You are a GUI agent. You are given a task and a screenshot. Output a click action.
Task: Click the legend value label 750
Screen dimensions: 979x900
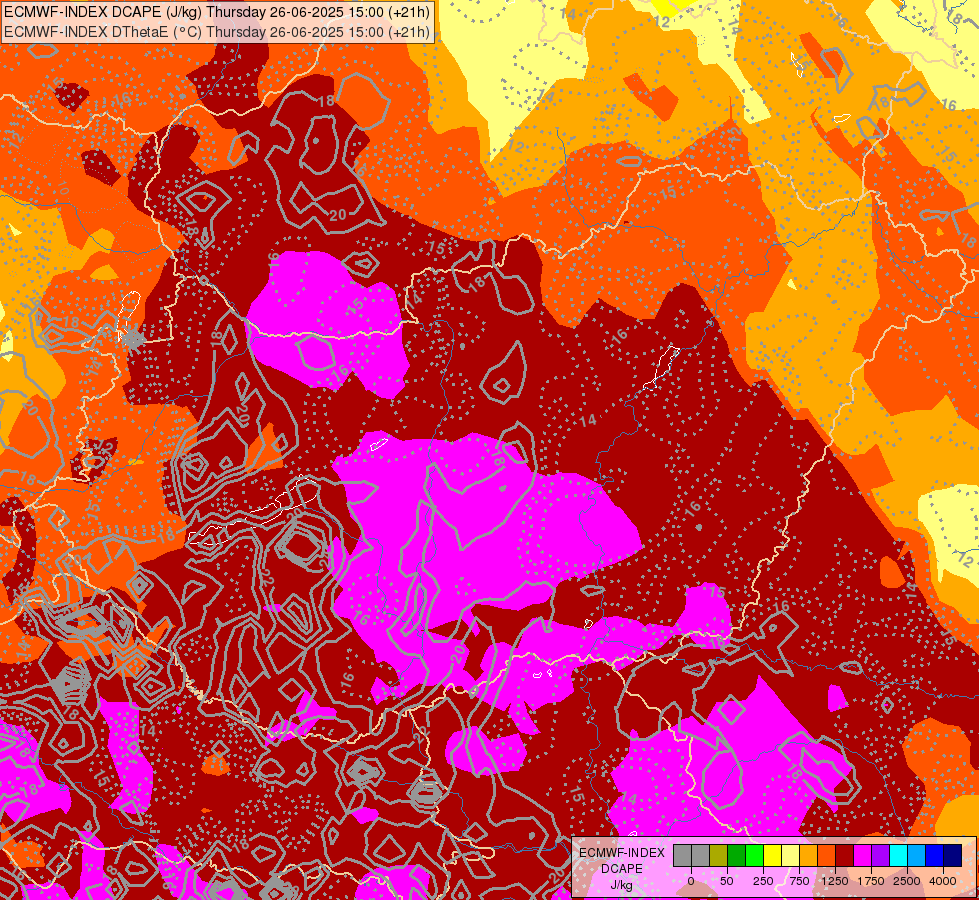[799, 881]
